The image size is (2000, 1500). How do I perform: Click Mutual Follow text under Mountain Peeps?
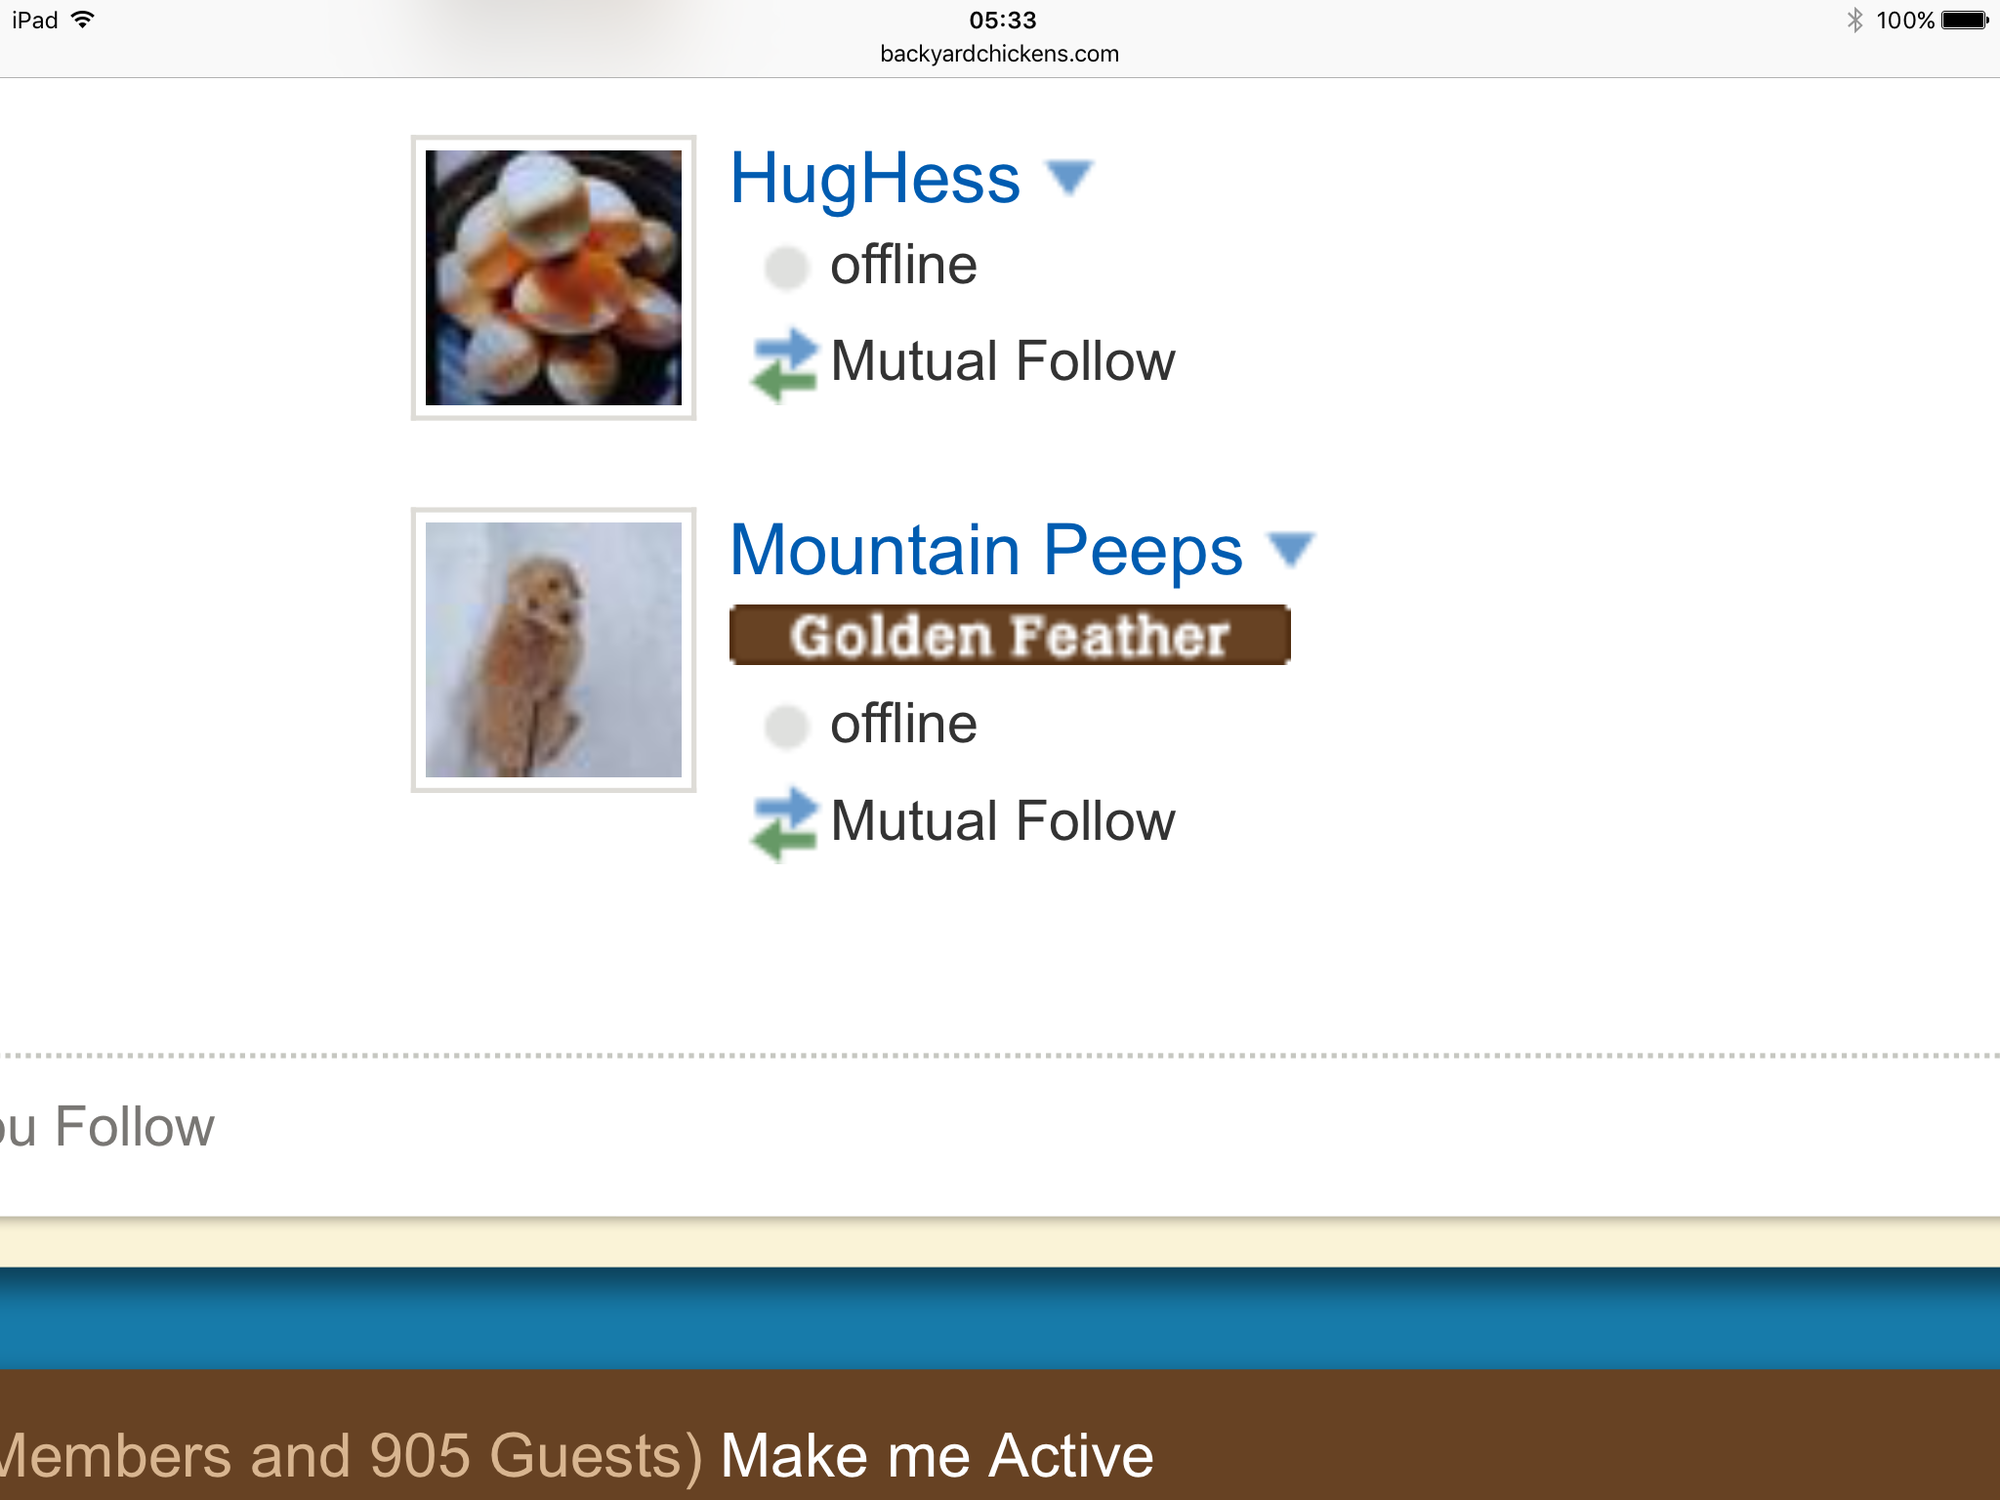point(1002,822)
